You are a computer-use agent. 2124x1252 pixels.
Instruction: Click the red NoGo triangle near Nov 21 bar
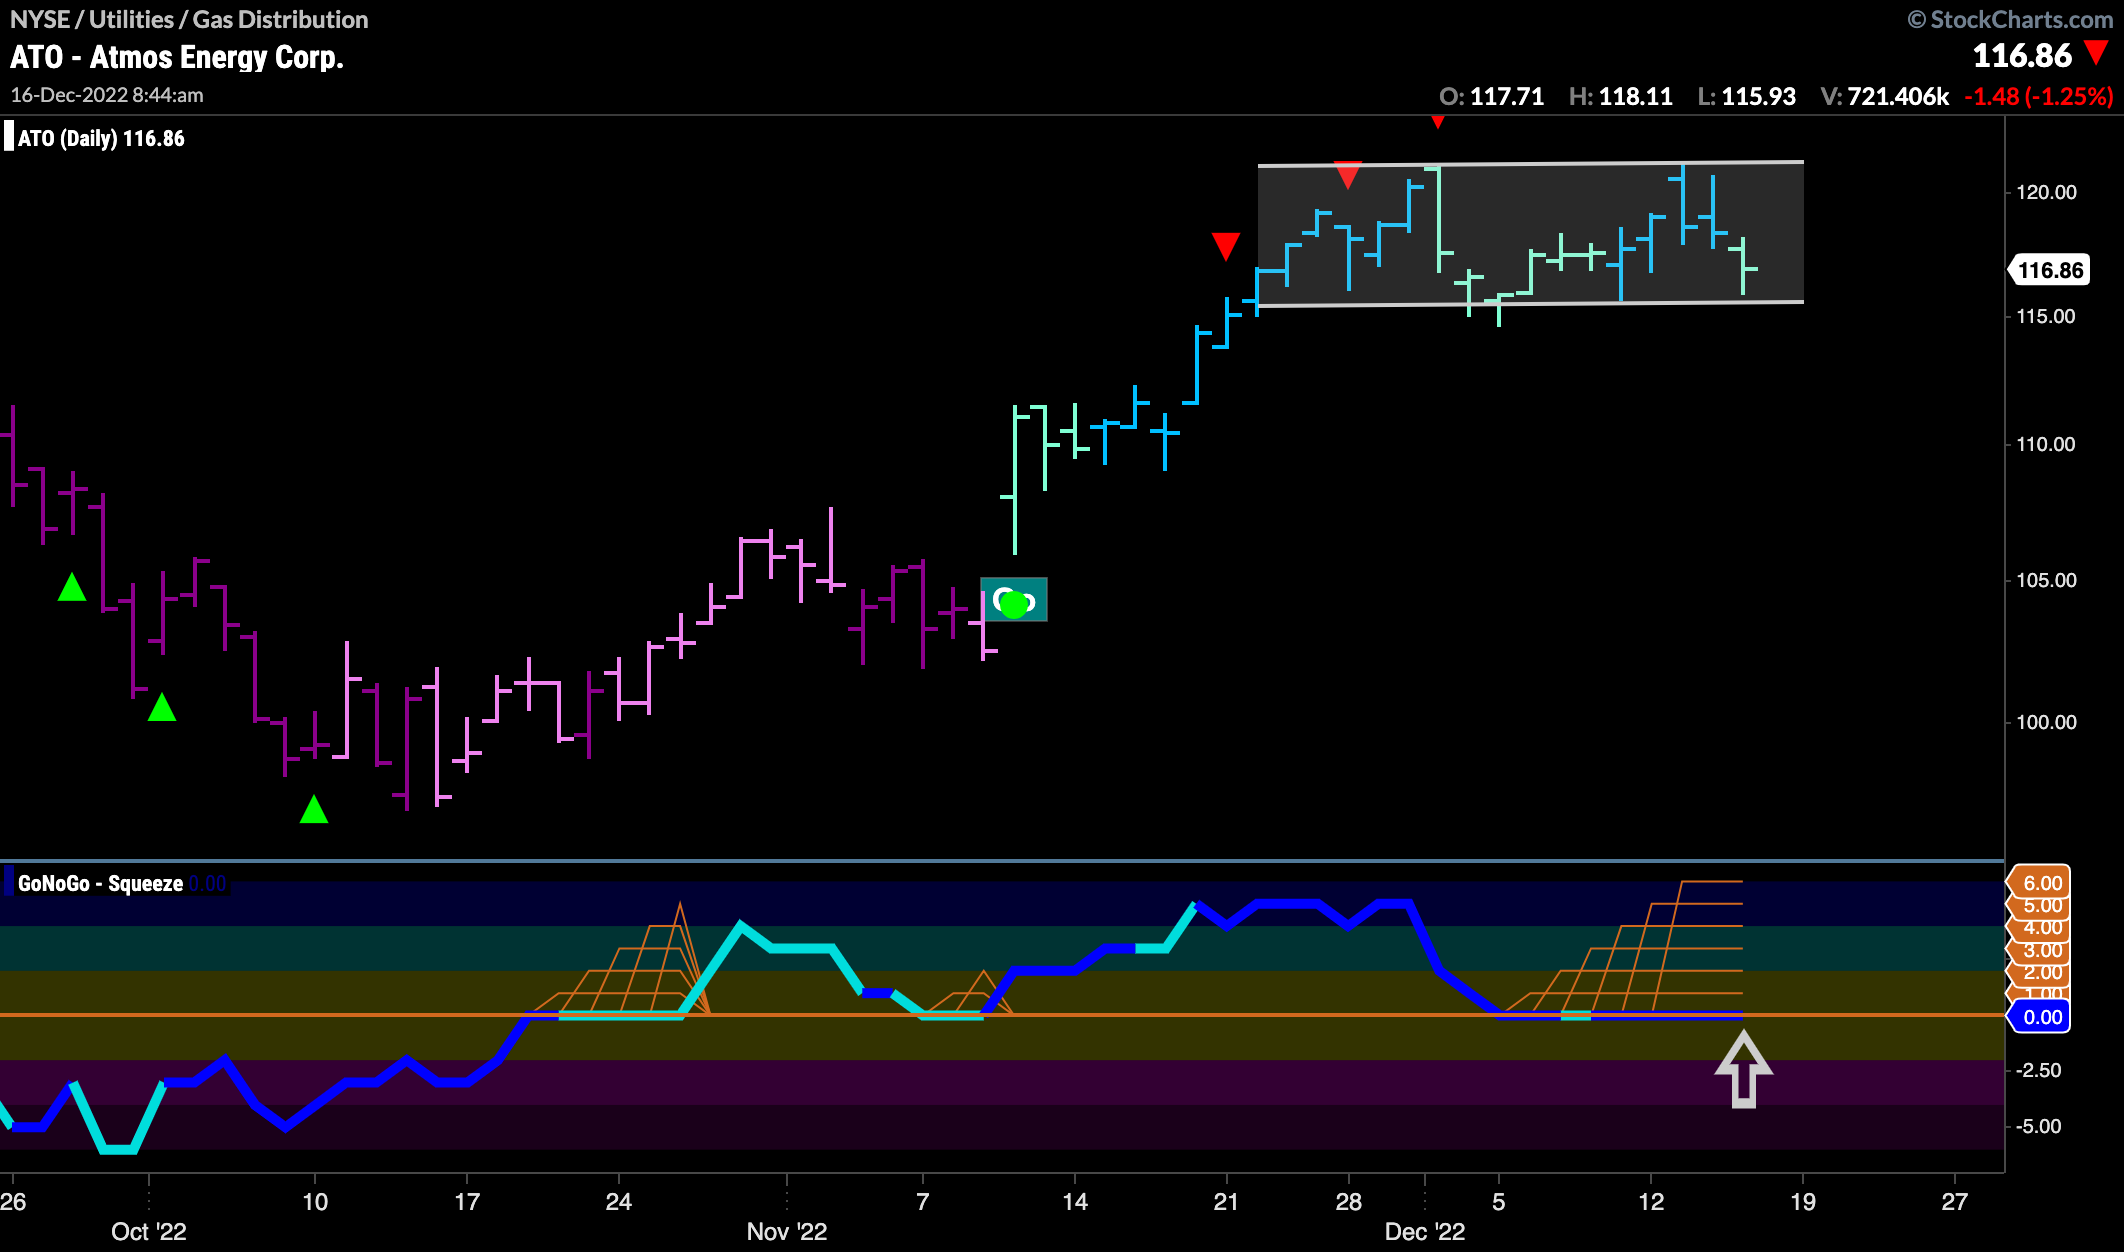(x=1226, y=247)
